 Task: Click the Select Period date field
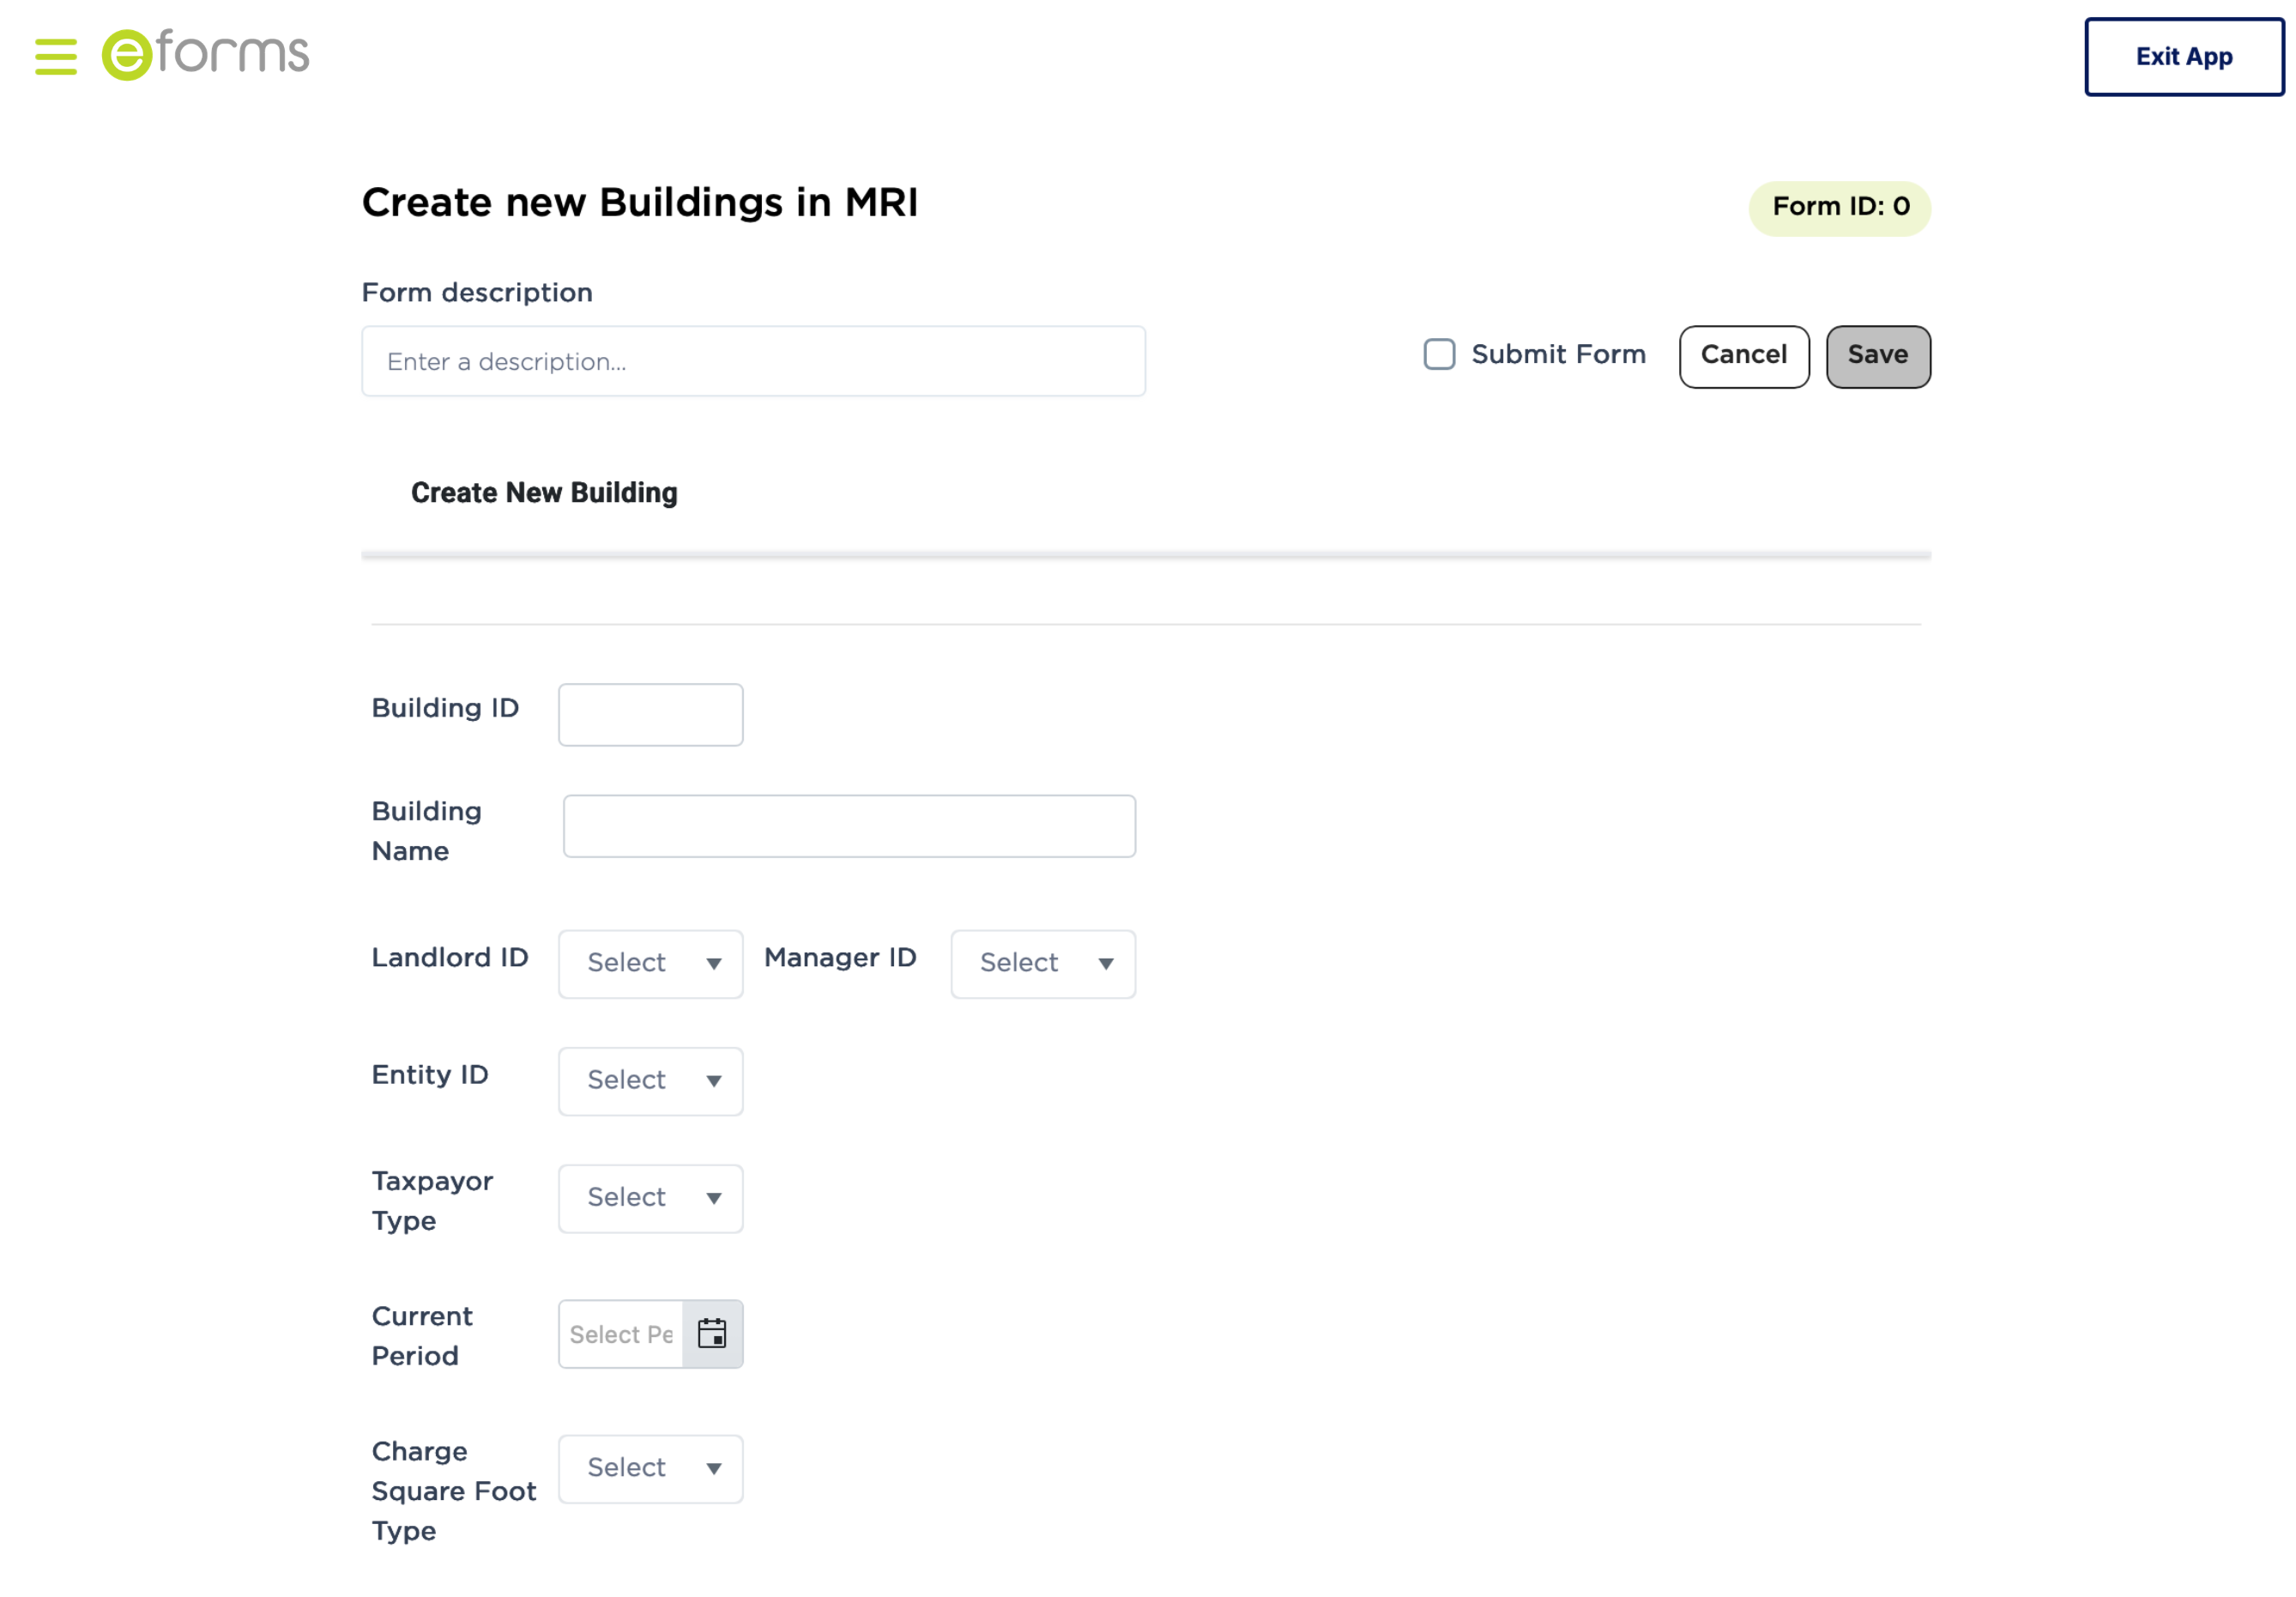[619, 1333]
